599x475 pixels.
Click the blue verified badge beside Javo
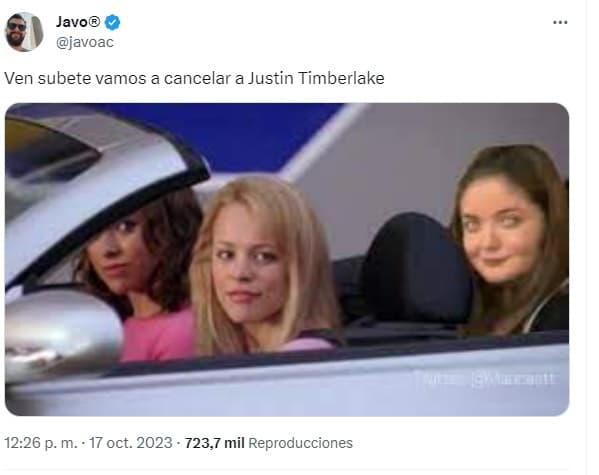[x=112, y=22]
